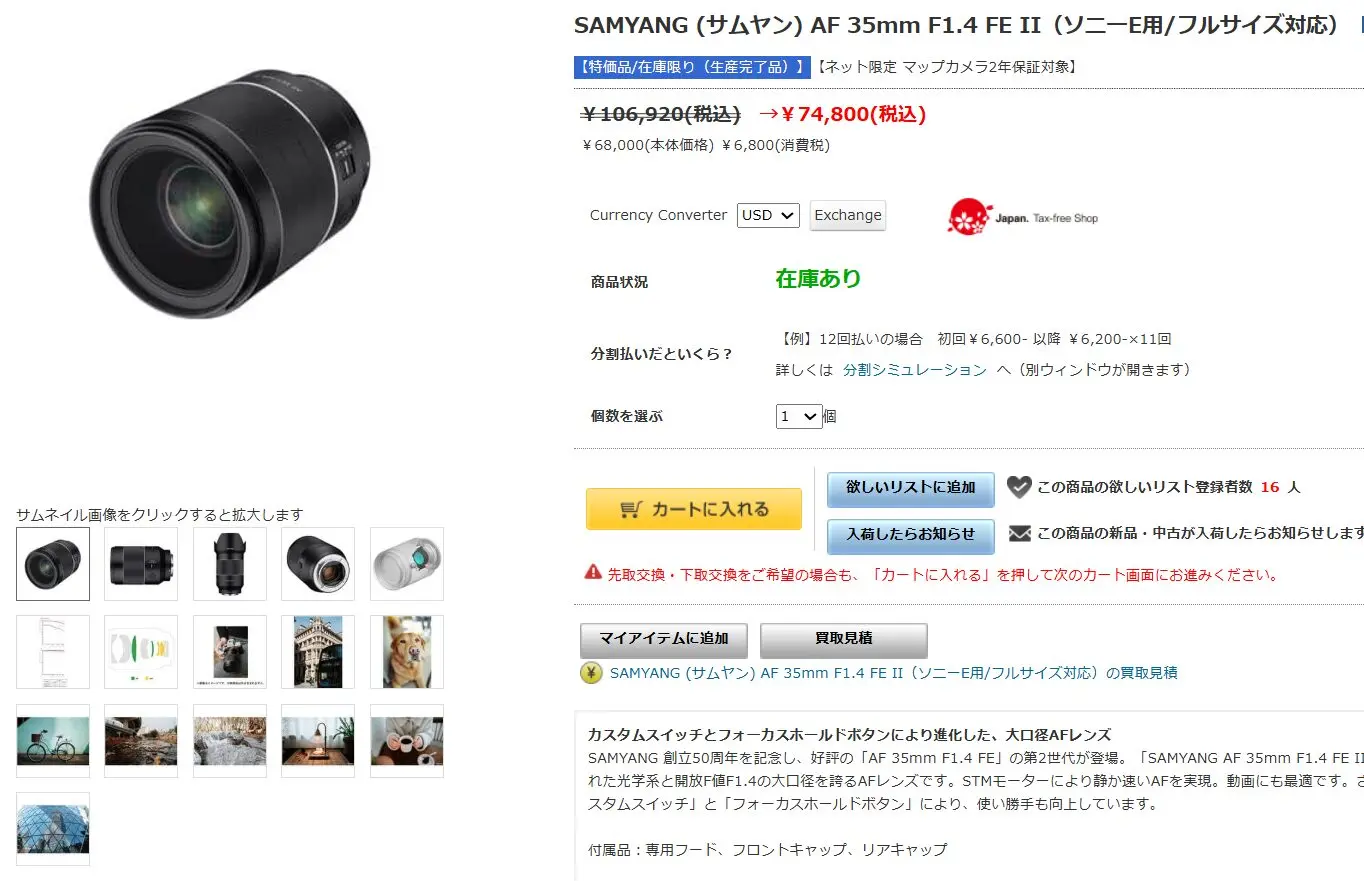The image size is (1364, 881).
Task: Click 入荷したらお知らせ button
Action: tap(911, 535)
